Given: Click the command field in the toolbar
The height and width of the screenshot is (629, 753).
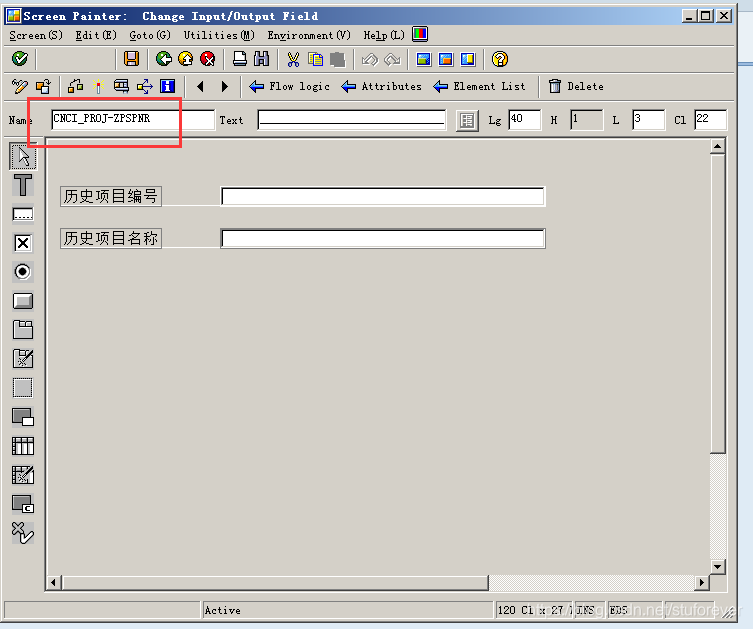Looking at the screenshot, I should [x=76, y=60].
